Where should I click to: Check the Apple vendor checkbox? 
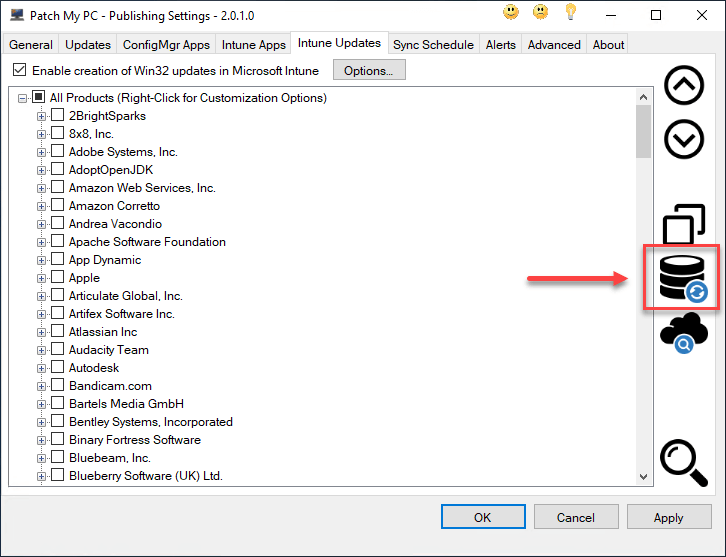pos(57,277)
